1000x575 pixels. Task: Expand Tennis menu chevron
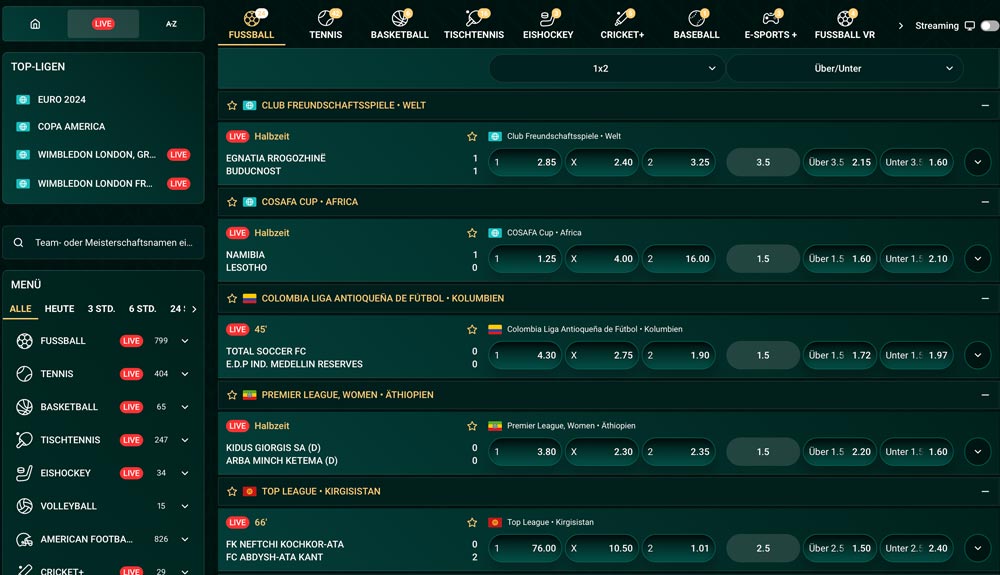pyautogui.click(x=185, y=374)
